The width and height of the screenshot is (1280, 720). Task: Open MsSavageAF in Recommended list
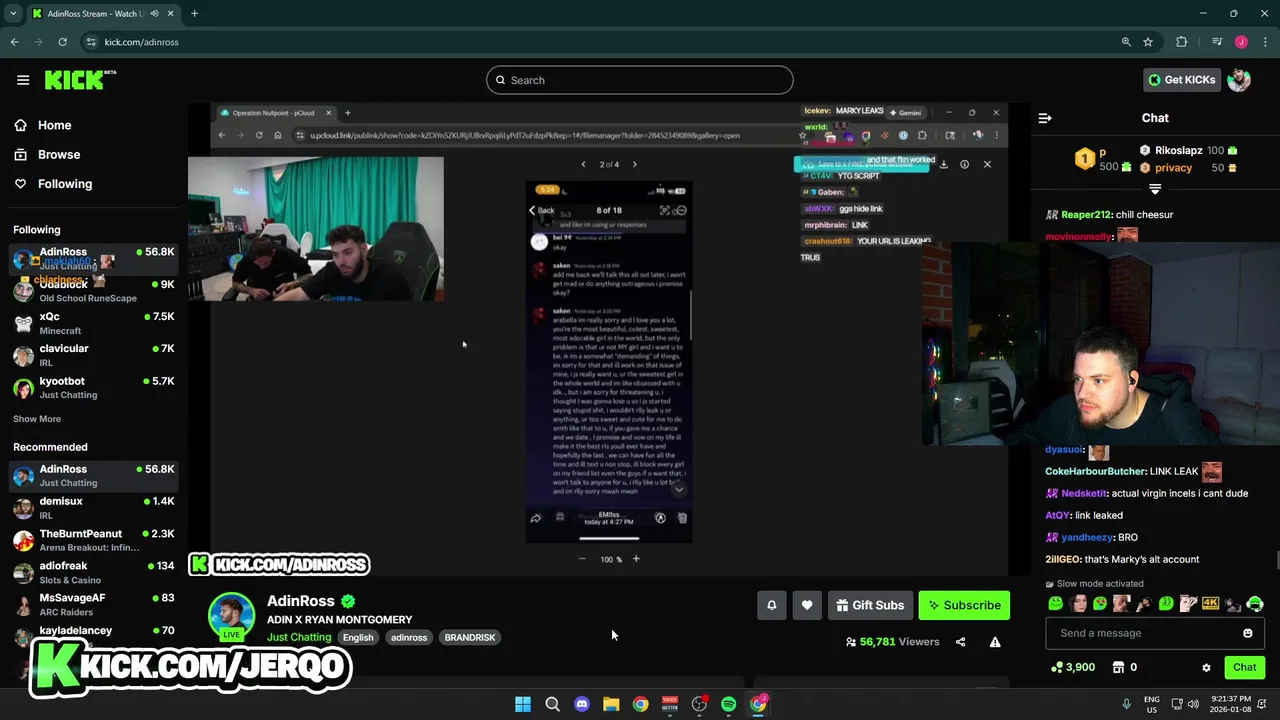pos(93,605)
